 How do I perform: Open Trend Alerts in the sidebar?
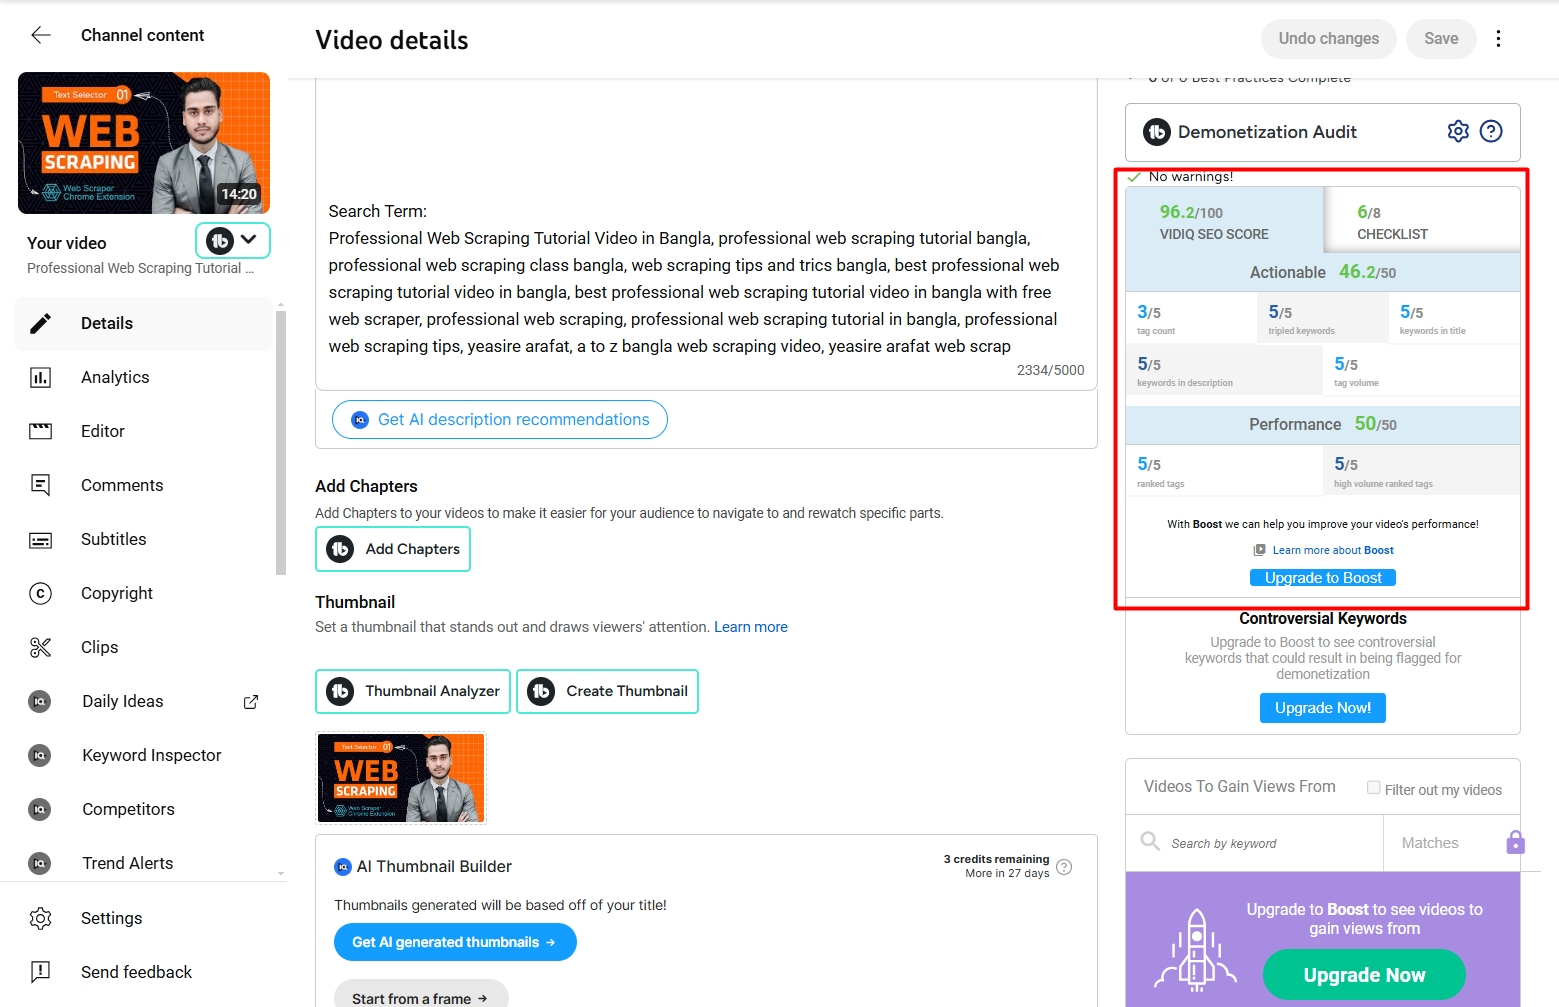(143, 863)
